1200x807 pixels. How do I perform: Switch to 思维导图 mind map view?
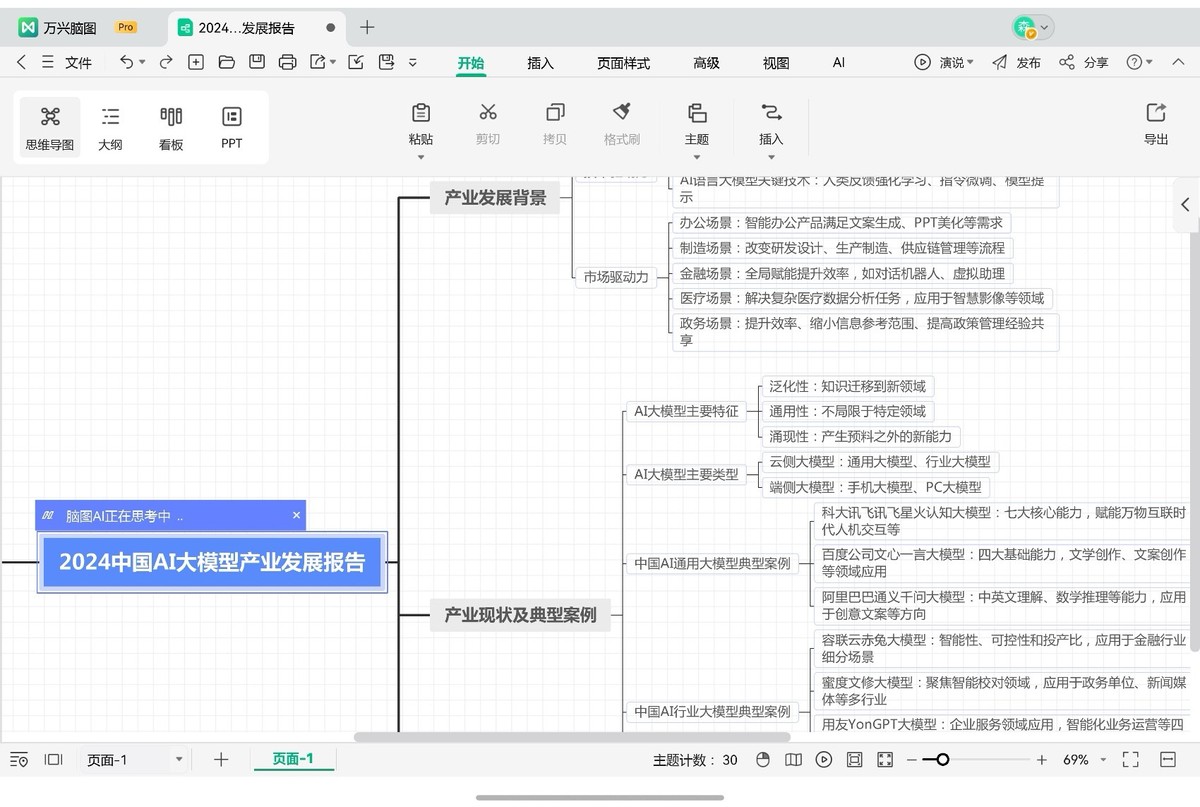coord(50,127)
